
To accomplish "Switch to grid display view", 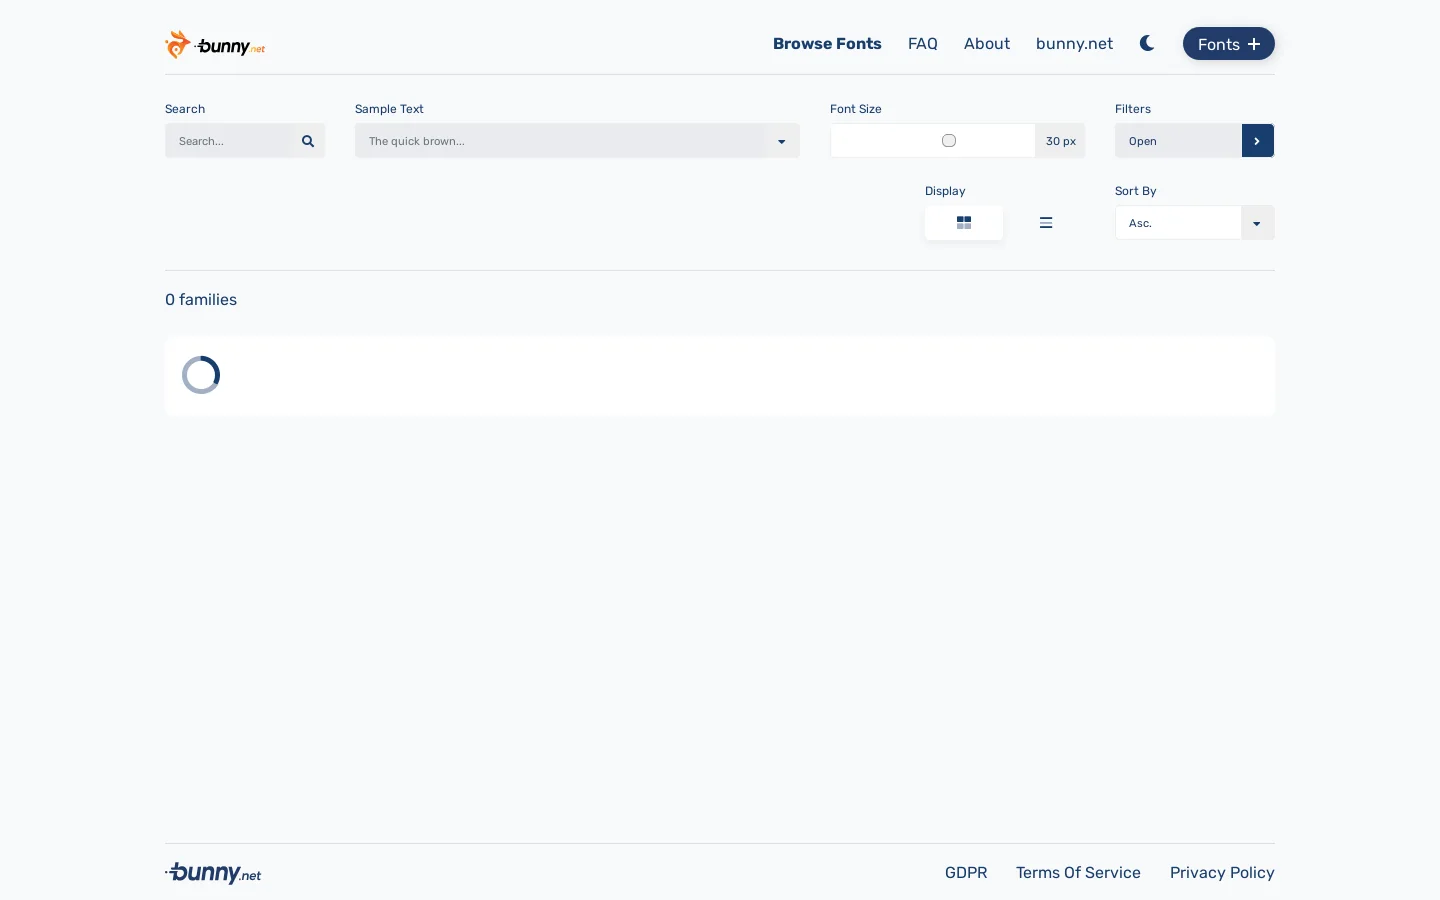I will (964, 223).
